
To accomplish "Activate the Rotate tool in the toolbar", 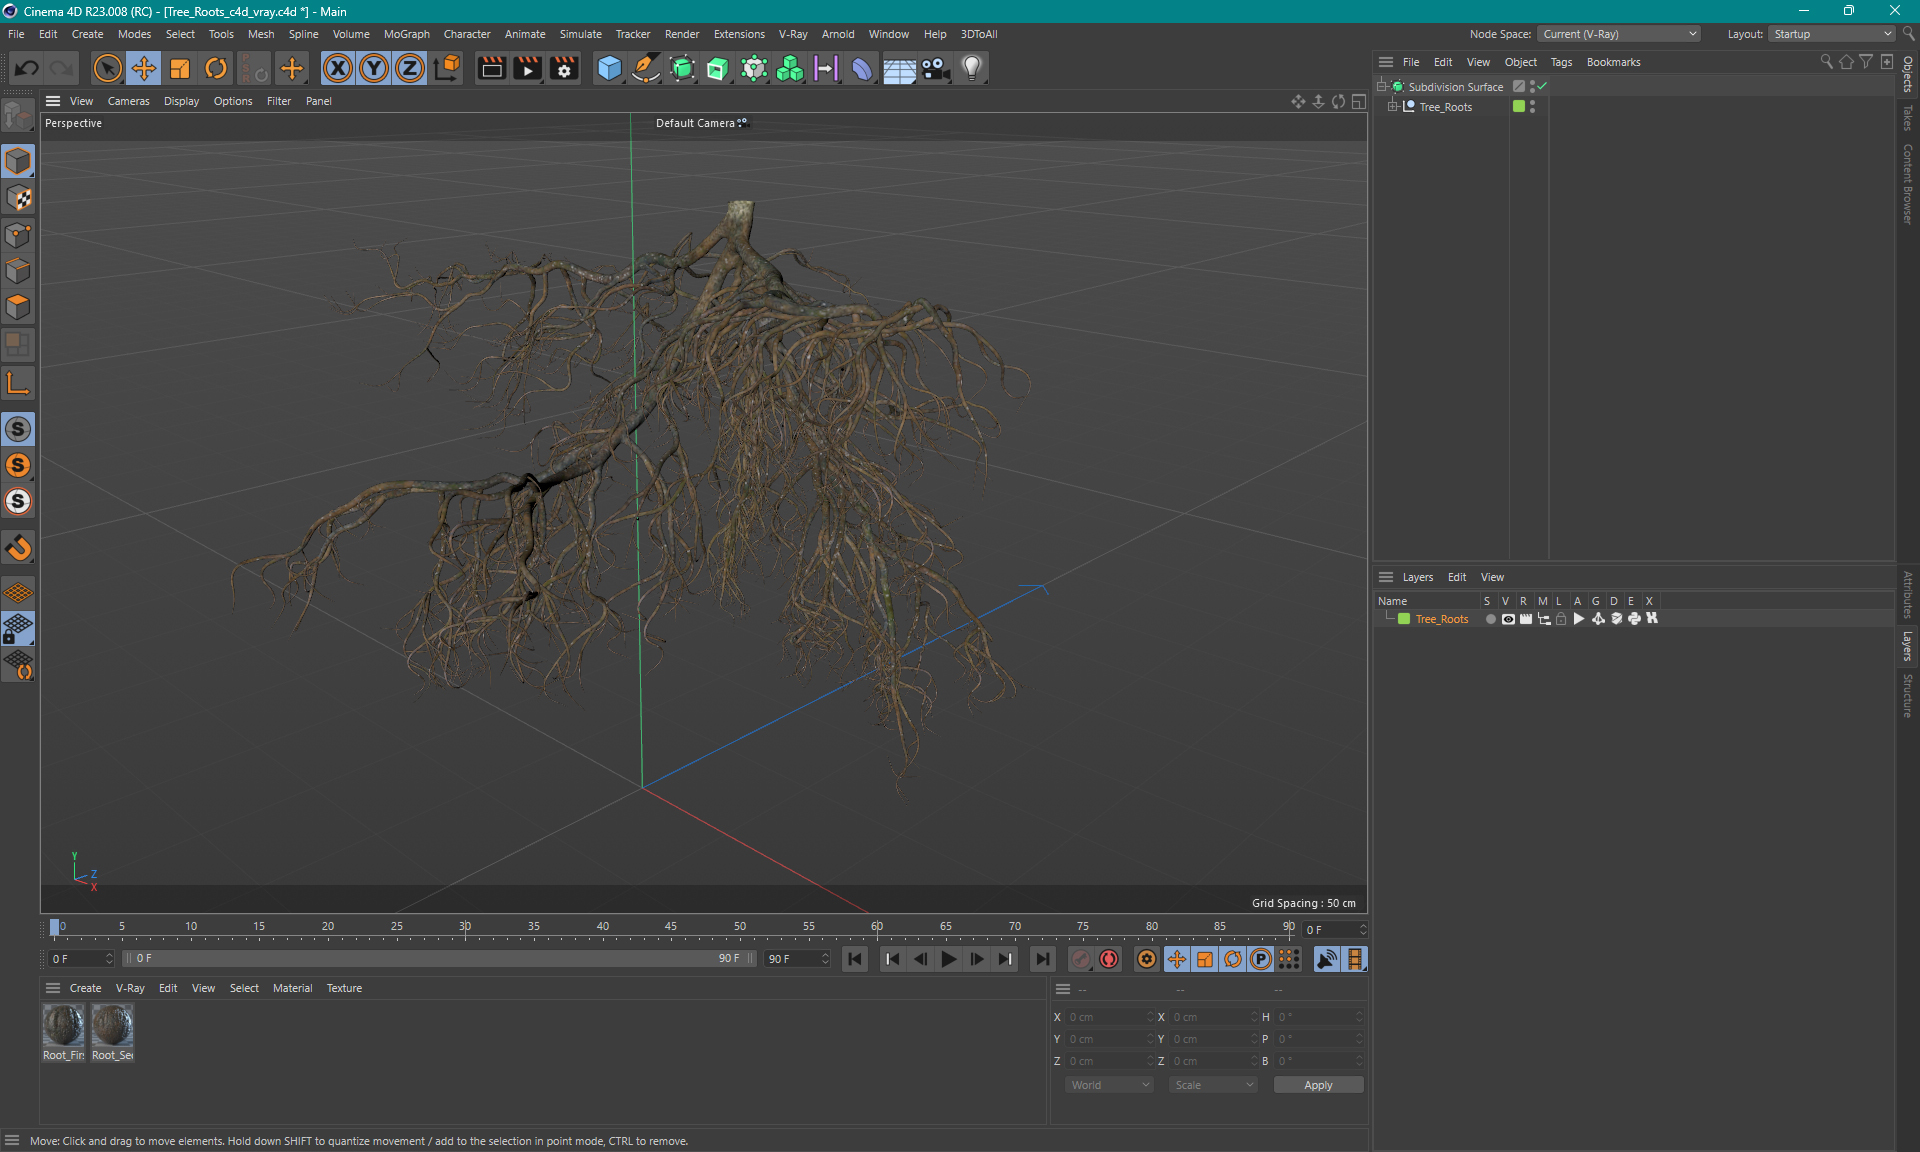I will (x=216, y=68).
